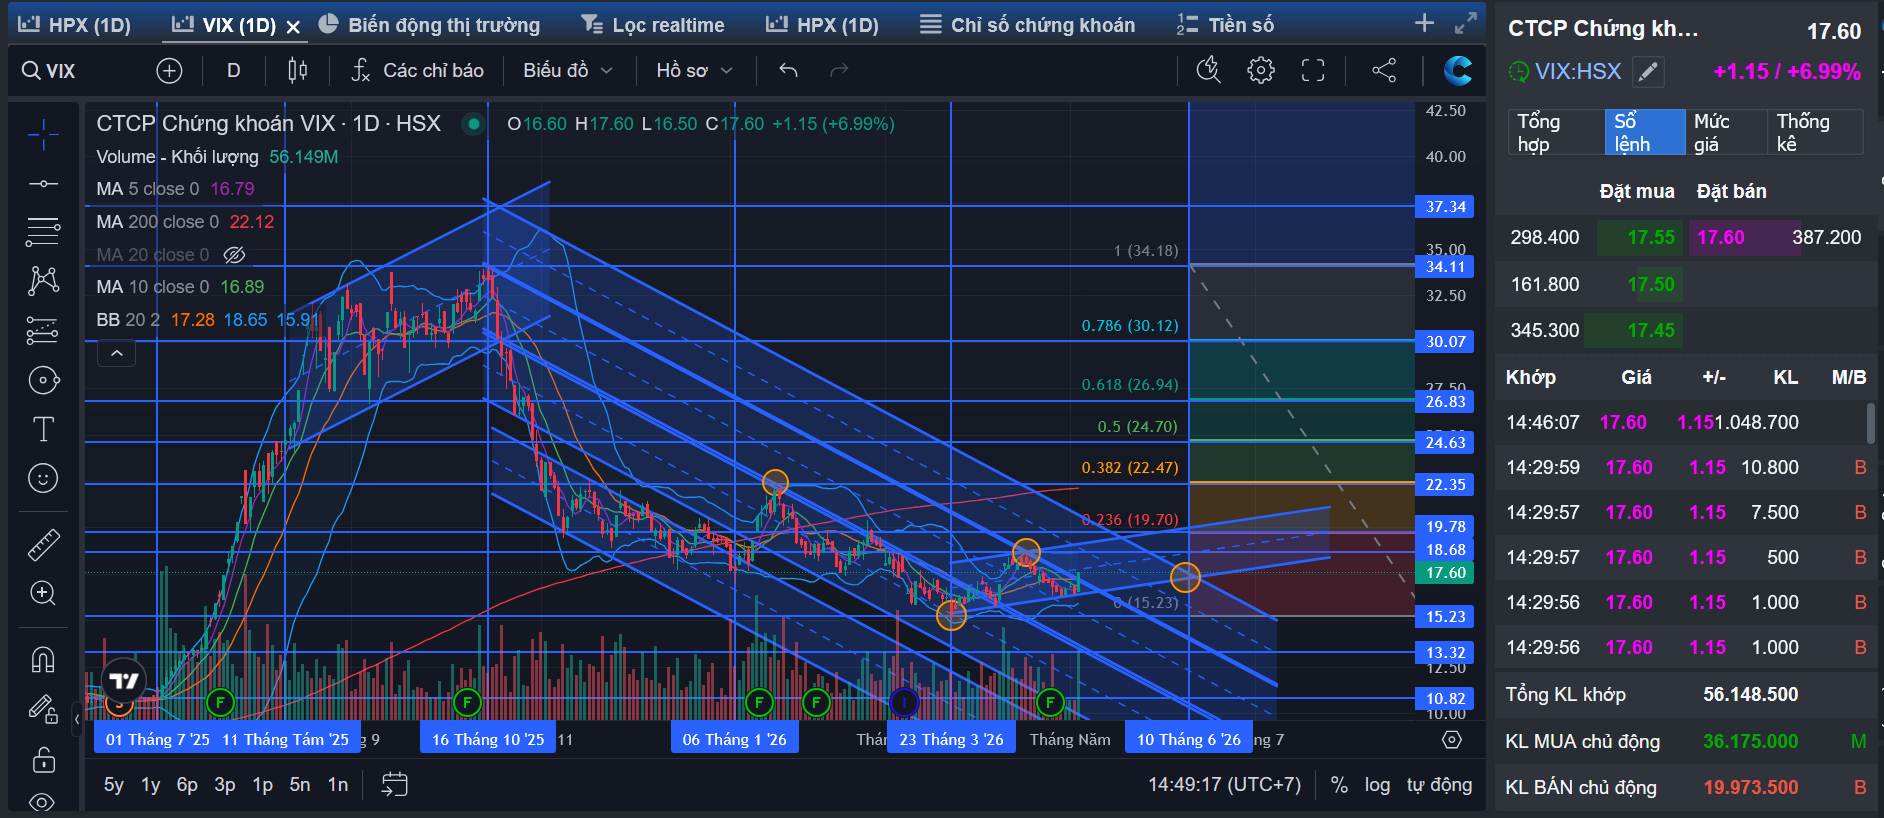The height and width of the screenshot is (818, 1884).
Task: Click the pencil edit icon beside VIX:HSX
Action: click(x=1648, y=71)
